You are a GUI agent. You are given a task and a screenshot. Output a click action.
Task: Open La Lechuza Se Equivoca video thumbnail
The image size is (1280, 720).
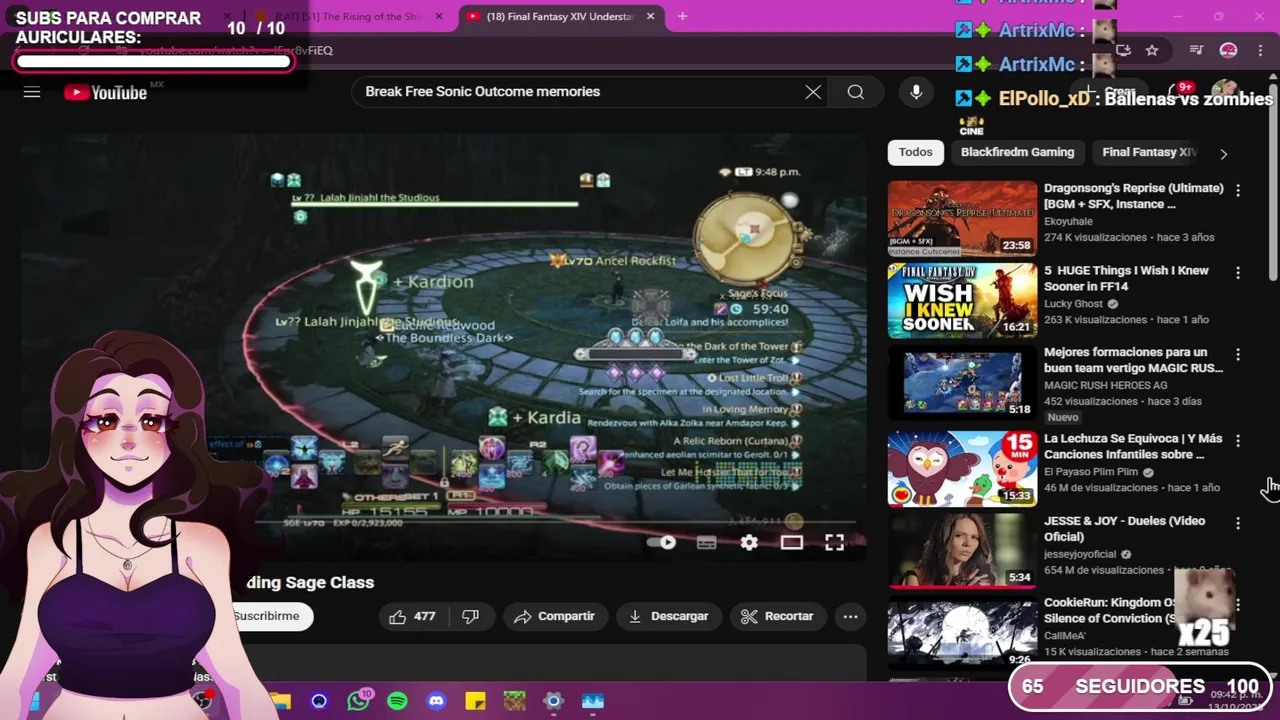pyautogui.click(x=962, y=468)
